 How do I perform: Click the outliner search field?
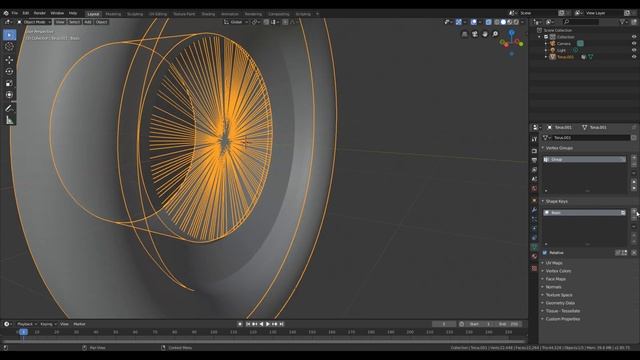[x=581, y=22]
